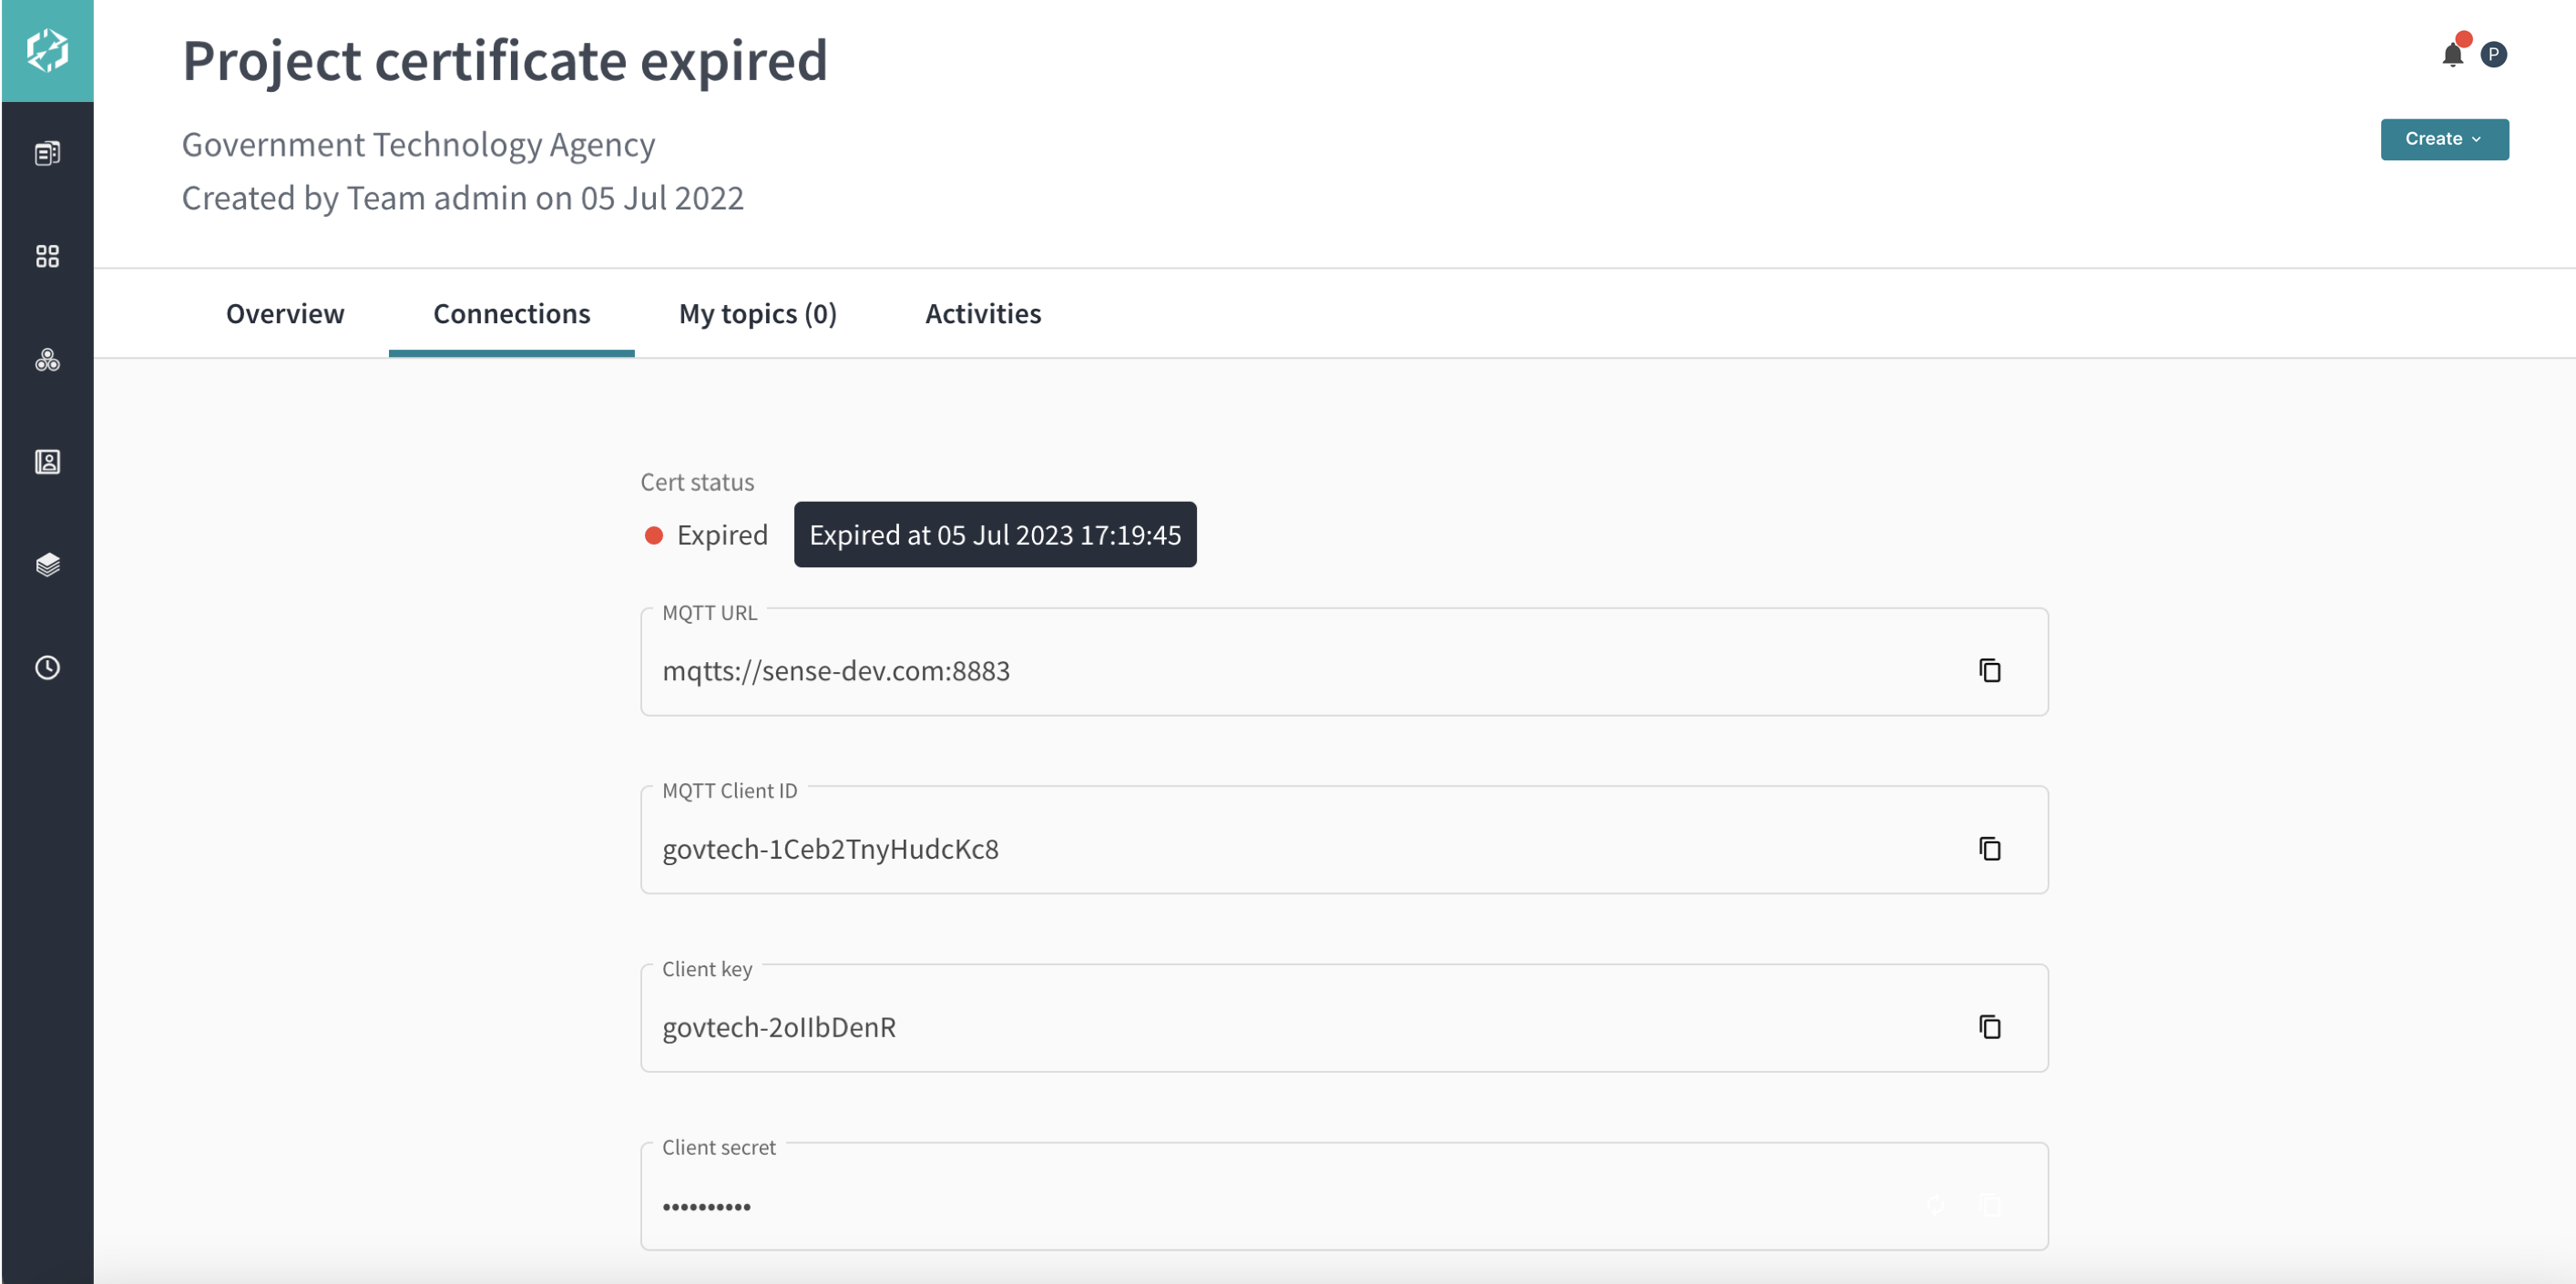
Task: Open the clusters icon in the sidebar
Action: (47, 360)
